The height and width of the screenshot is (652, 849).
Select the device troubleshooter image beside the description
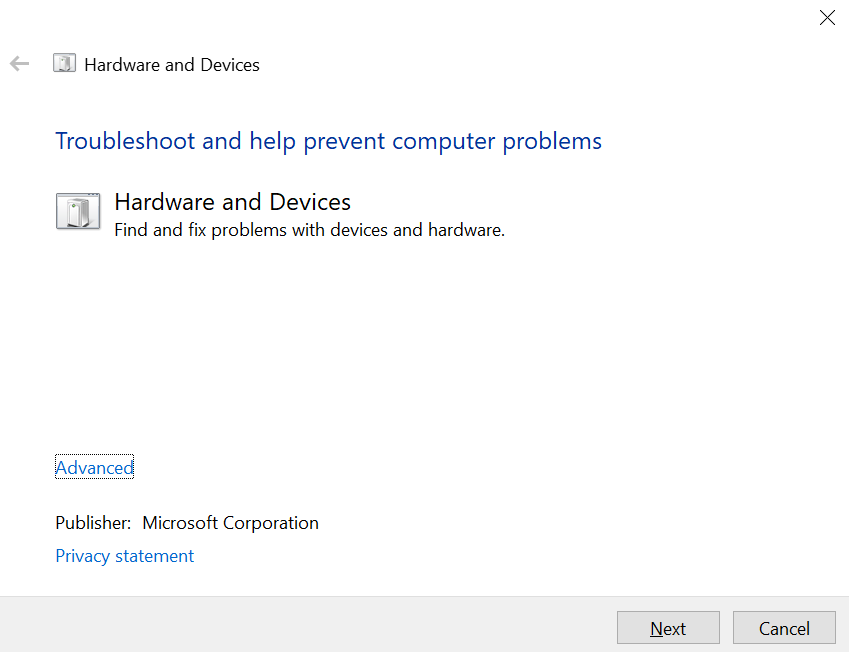tap(78, 211)
